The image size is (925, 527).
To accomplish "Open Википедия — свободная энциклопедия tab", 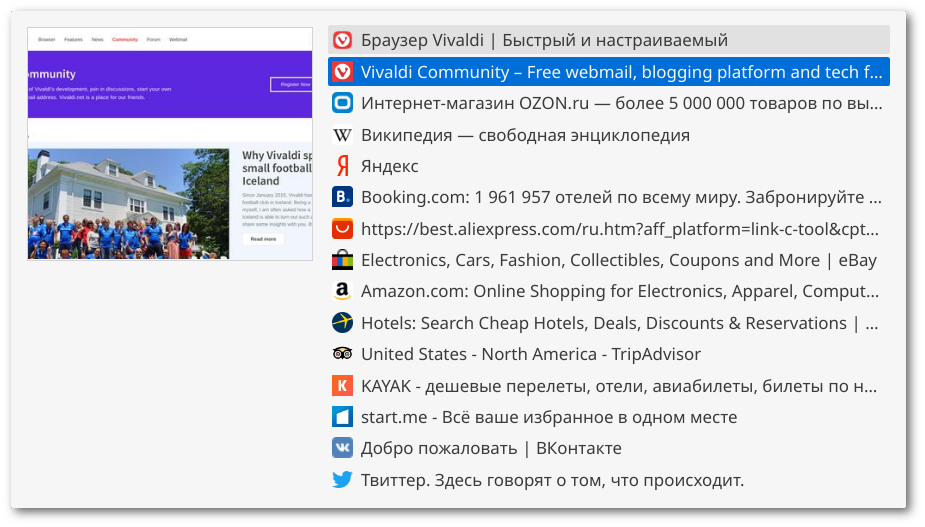I will pyautogui.click(x=609, y=135).
